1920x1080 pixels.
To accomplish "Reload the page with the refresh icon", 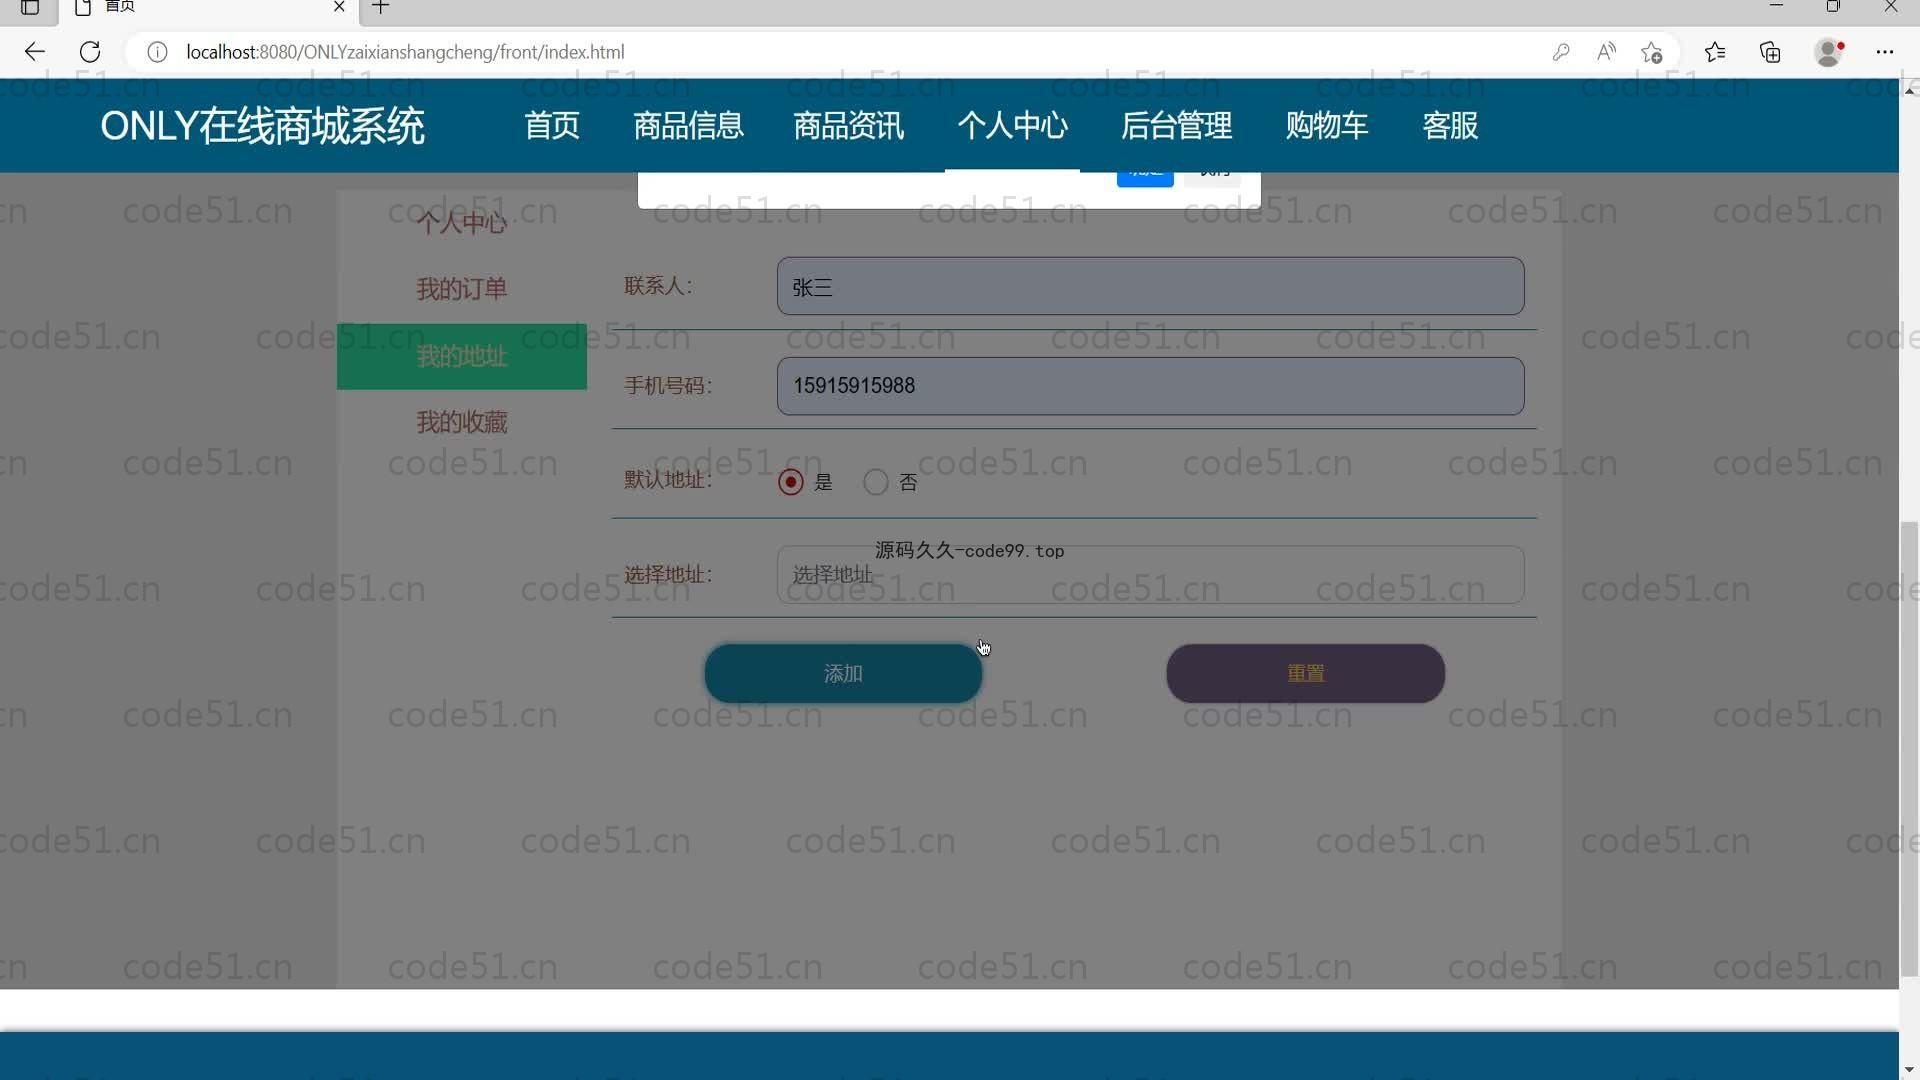I will coord(90,52).
